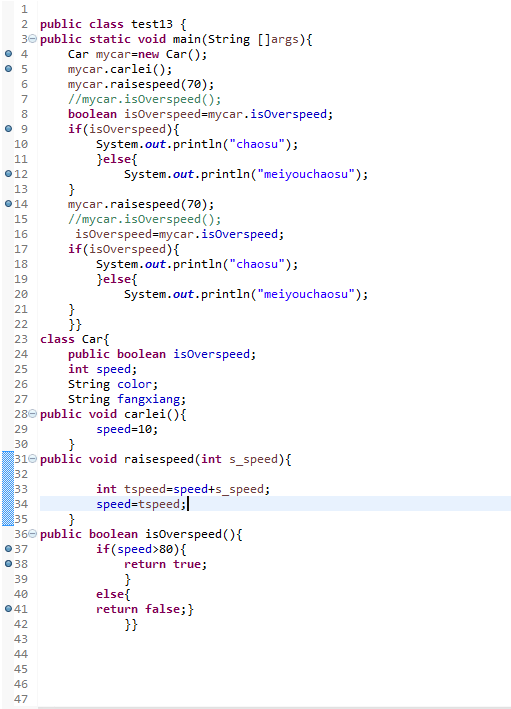Click 'public void raisespeed(int s_speed){' on line 31
This screenshot has height=709, width=511.
click(166, 459)
